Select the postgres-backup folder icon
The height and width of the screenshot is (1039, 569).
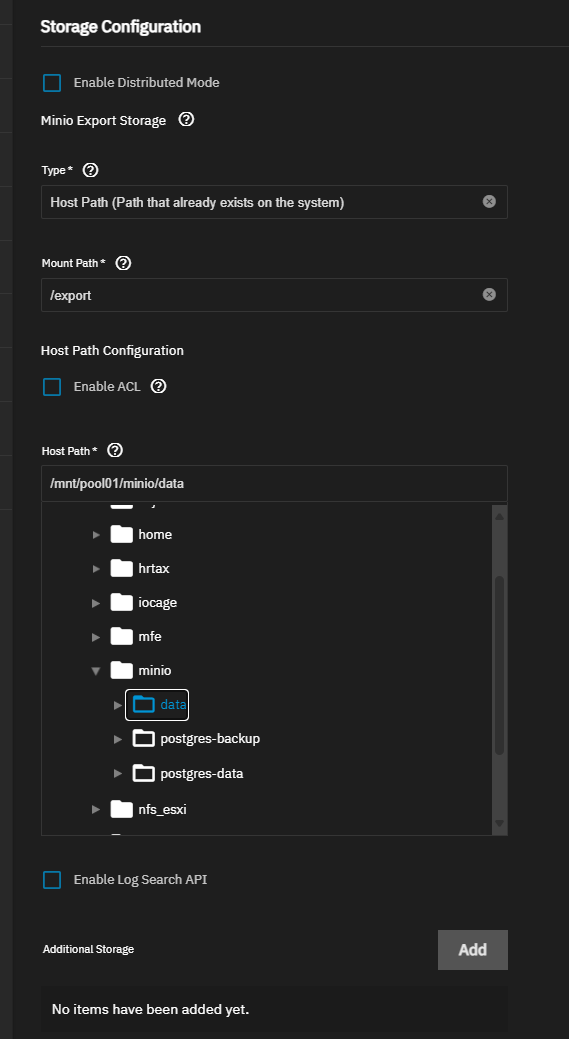144,738
